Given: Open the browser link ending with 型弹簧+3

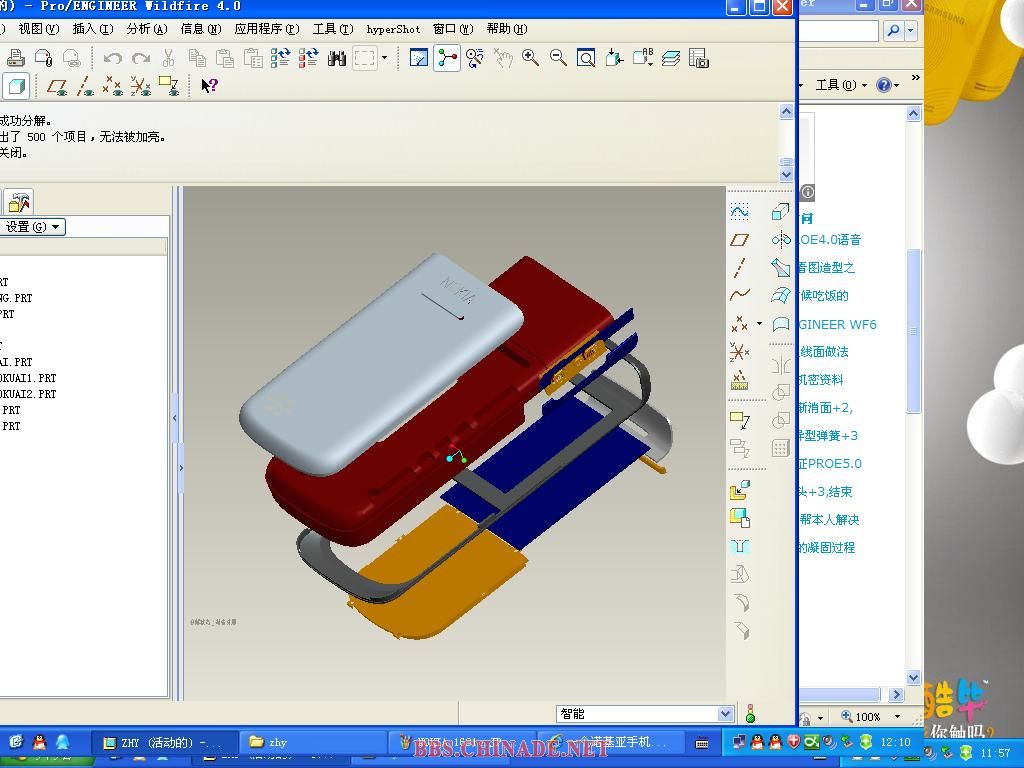Looking at the screenshot, I should (x=827, y=436).
